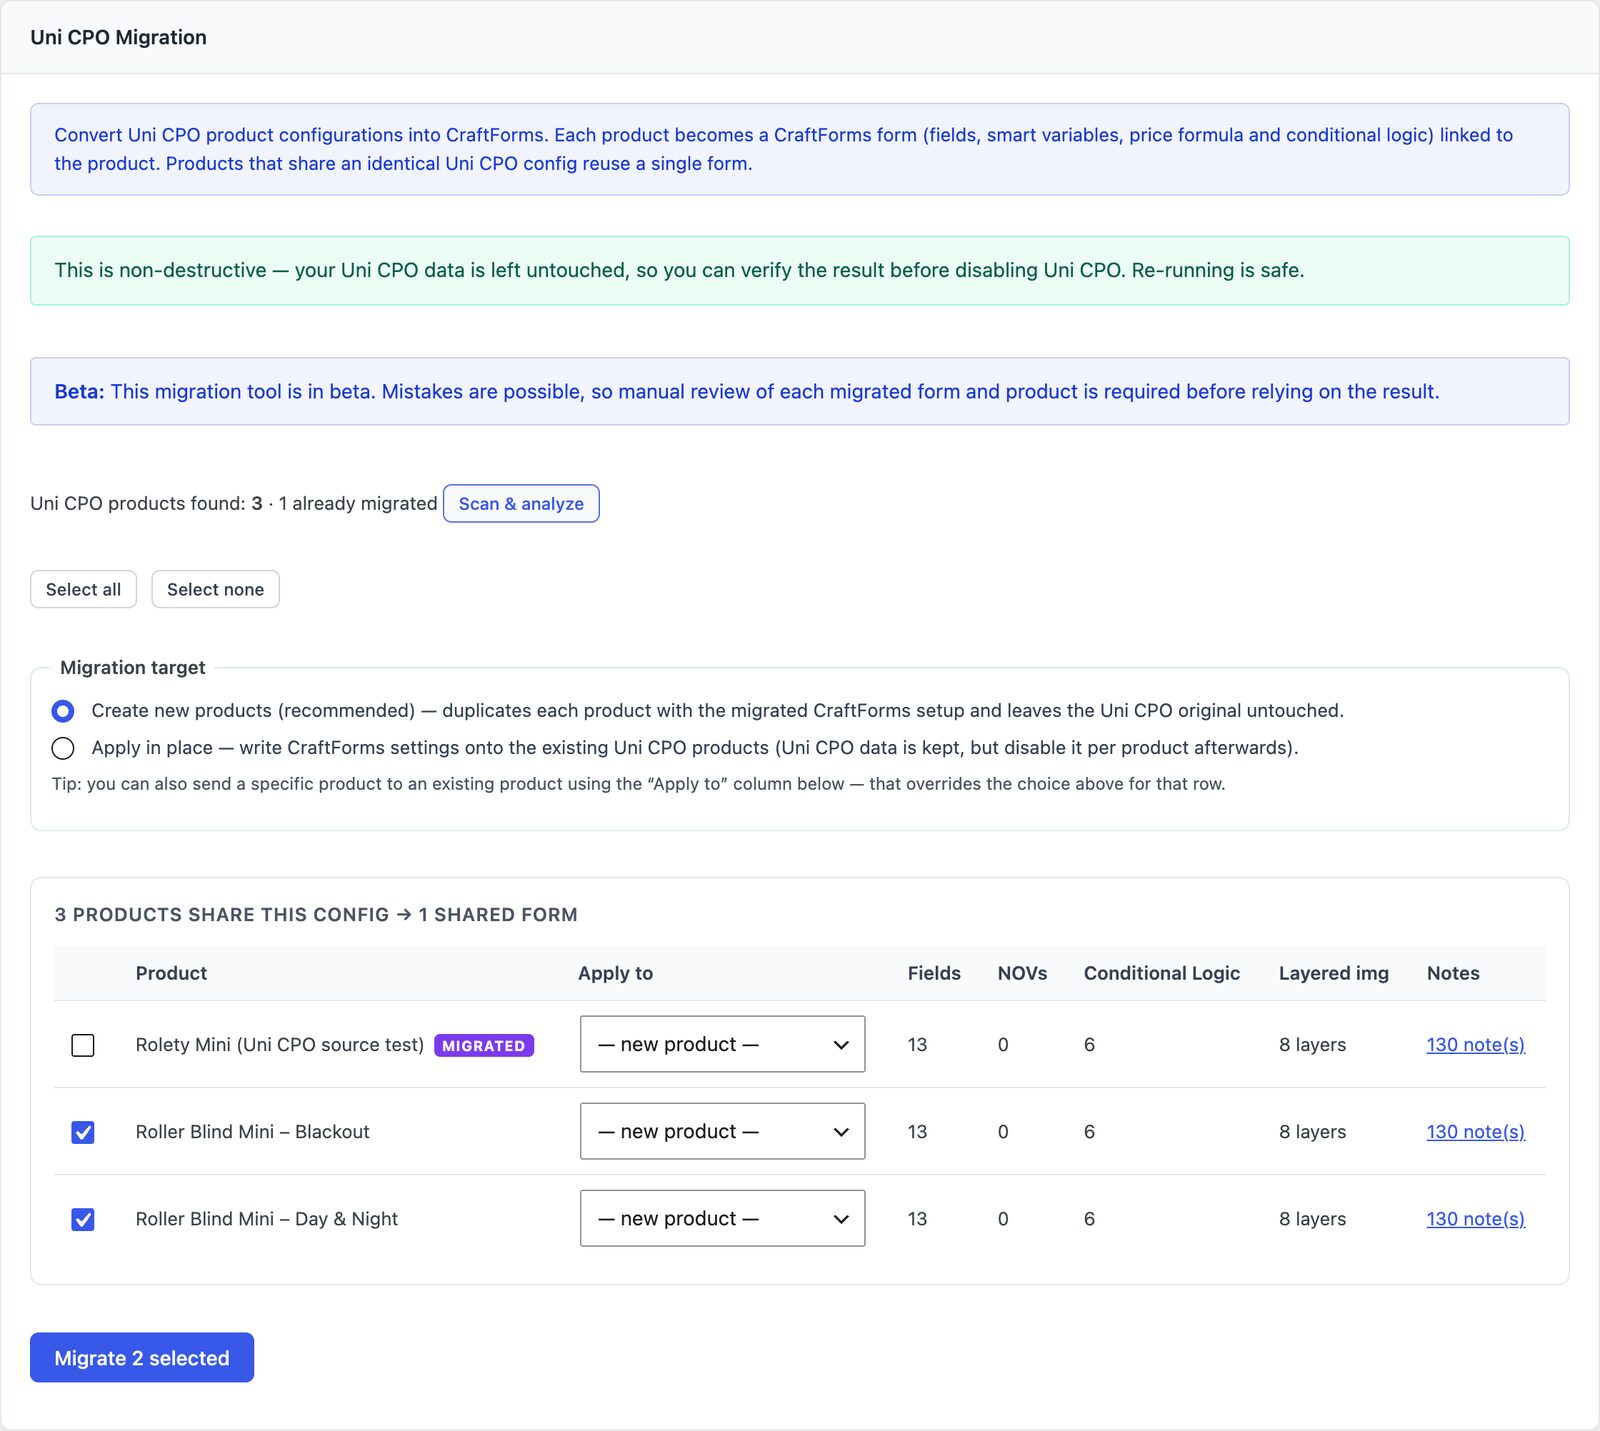The image size is (1600, 1431).
Task: Click the Notes column header
Action: 1453,973
